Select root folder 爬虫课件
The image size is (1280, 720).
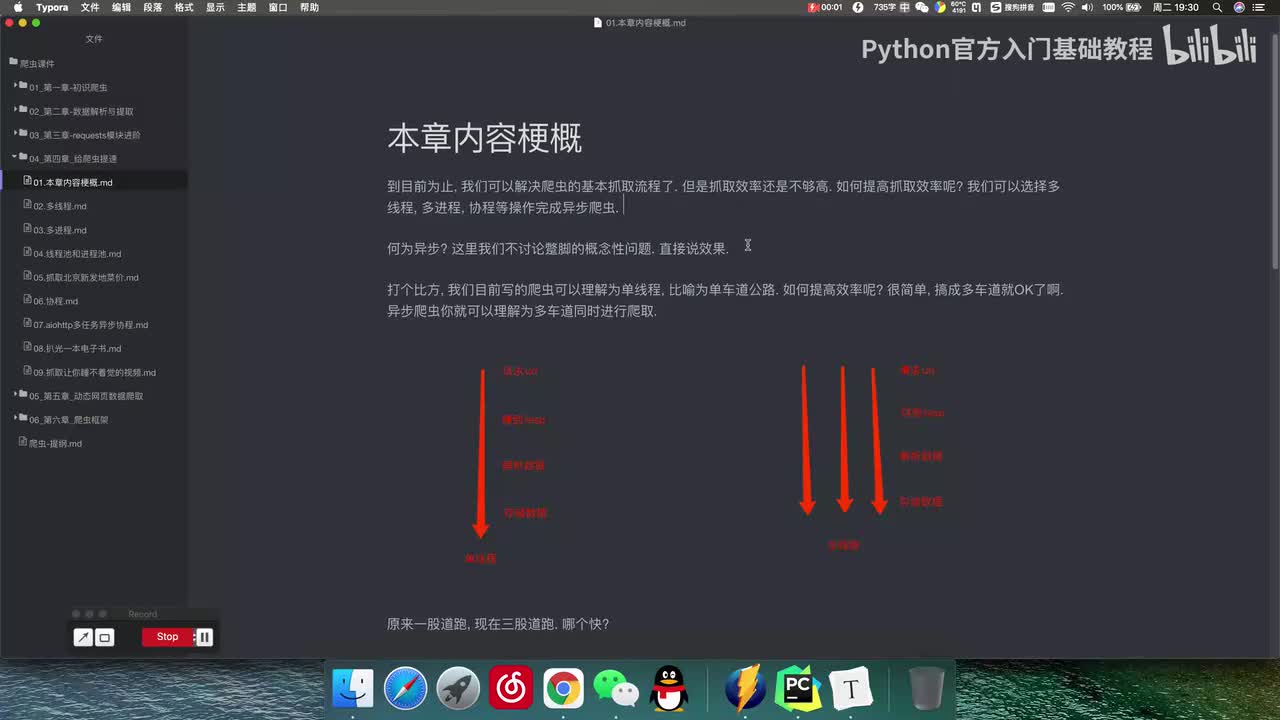click(x=38, y=63)
